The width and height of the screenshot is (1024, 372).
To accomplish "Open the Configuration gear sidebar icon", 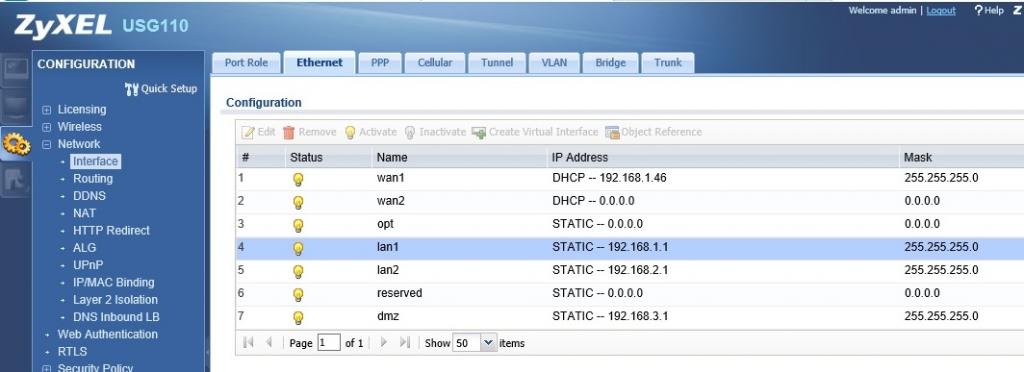I will click(16, 145).
